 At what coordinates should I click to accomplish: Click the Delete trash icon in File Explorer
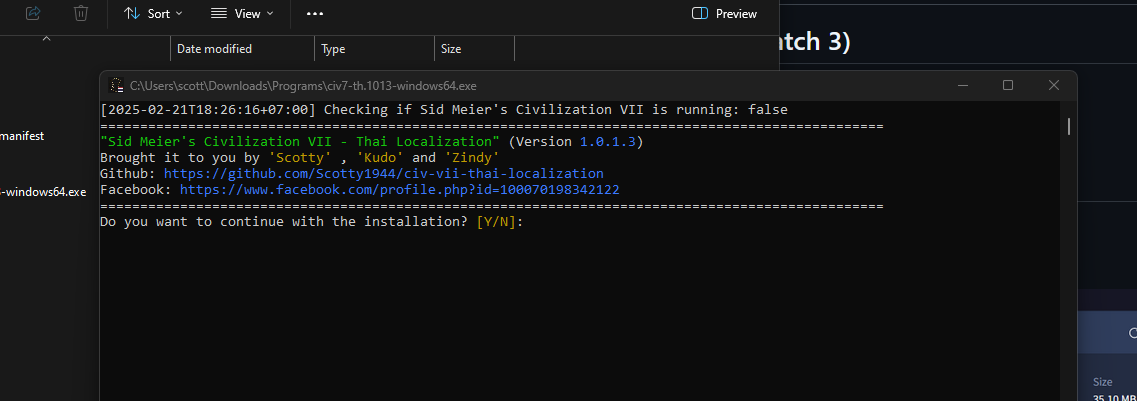tap(81, 13)
